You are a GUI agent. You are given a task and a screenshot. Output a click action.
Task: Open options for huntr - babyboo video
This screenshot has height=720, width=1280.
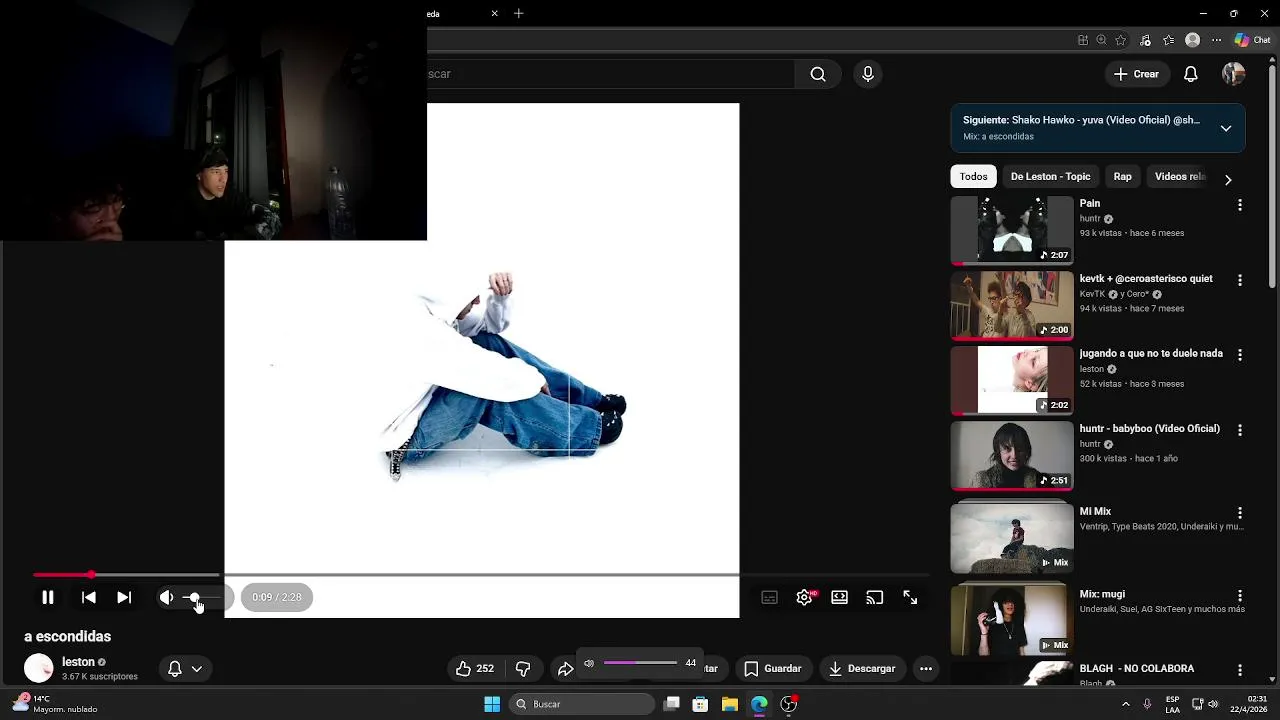pyautogui.click(x=1240, y=430)
